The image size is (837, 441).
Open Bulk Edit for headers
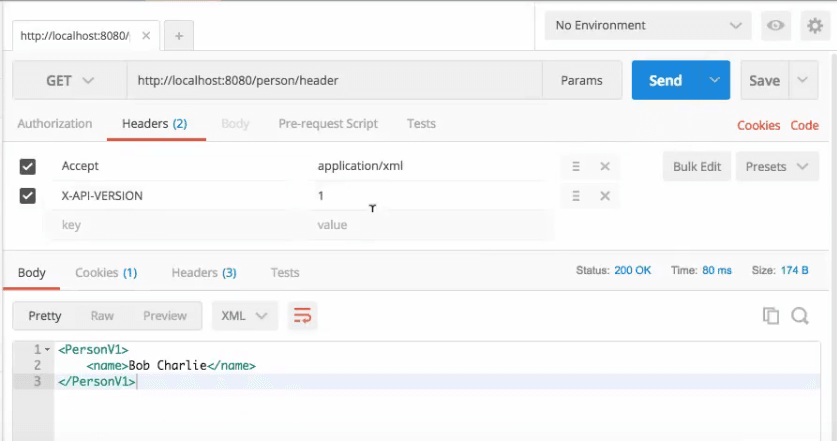[x=697, y=167]
